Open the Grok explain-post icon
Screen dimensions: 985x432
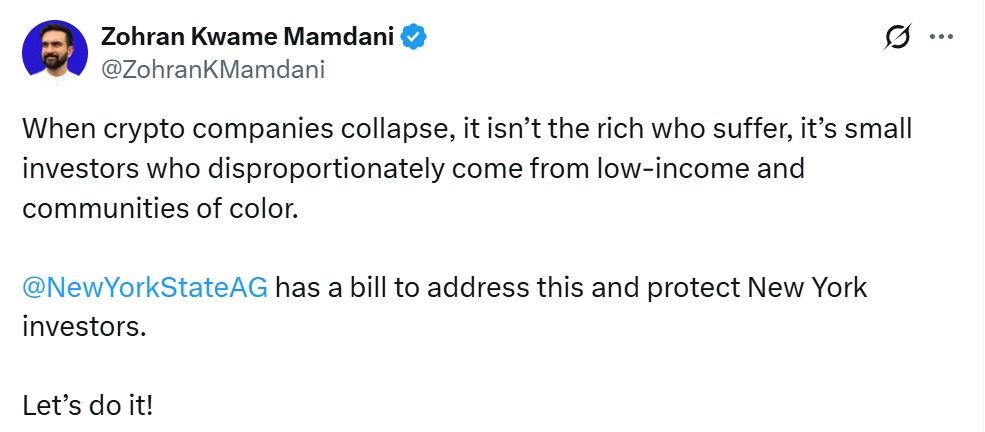click(898, 38)
